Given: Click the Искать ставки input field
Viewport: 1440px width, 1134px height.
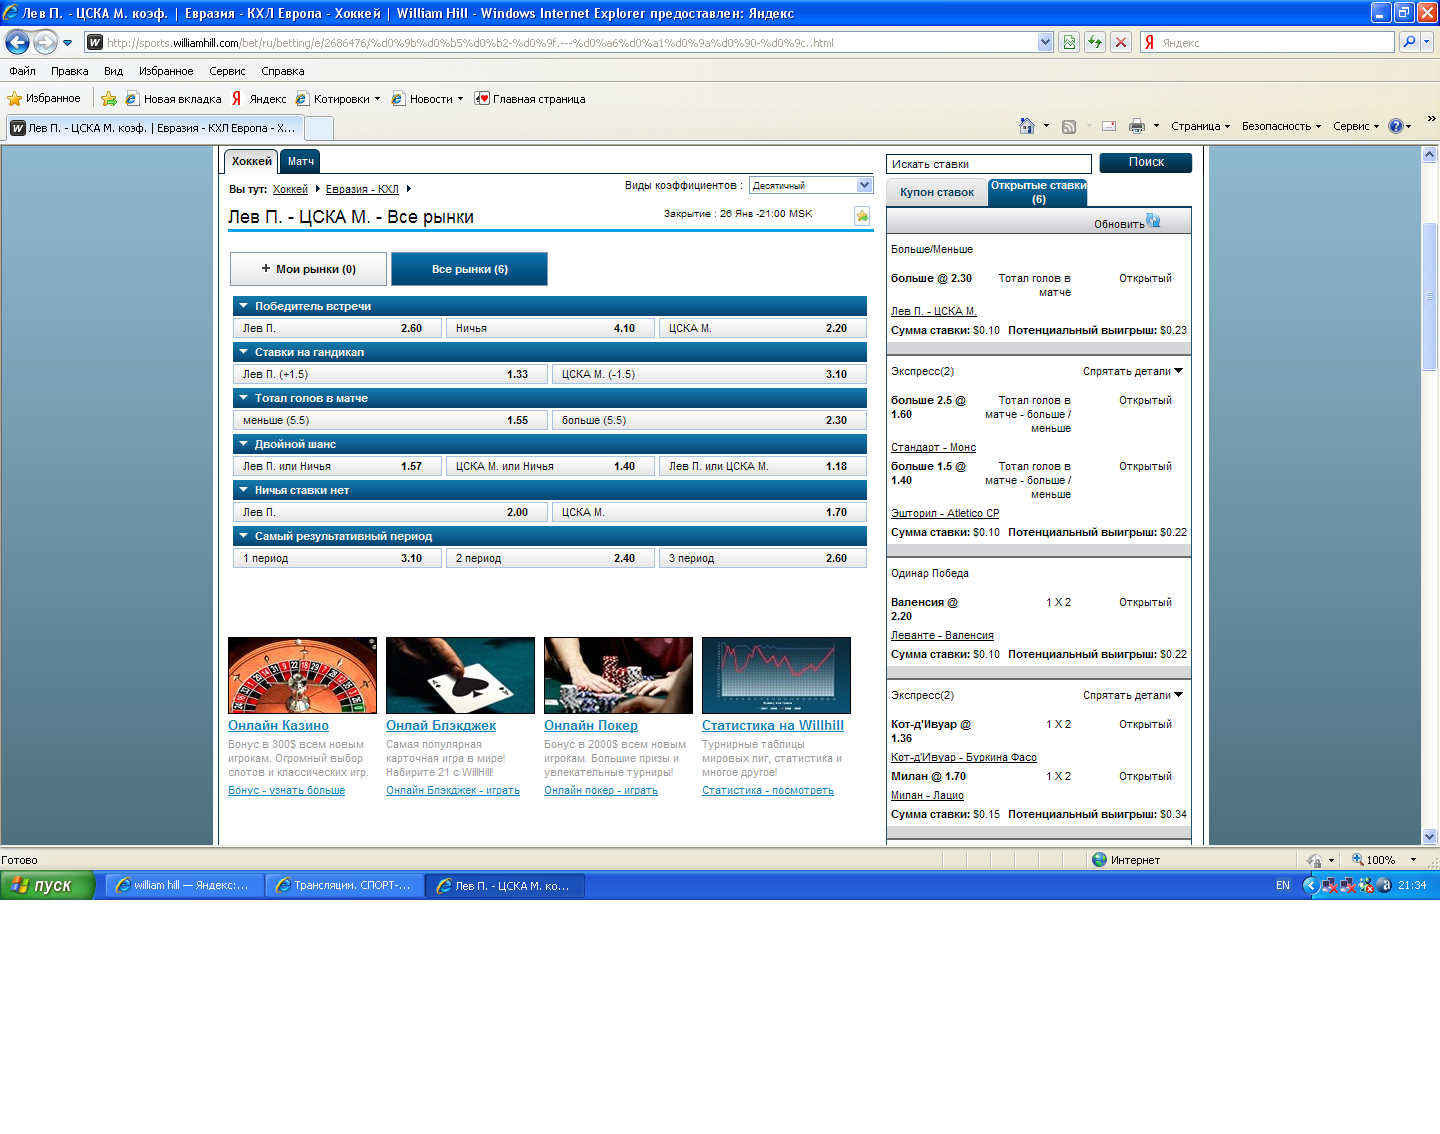Looking at the screenshot, I should click(x=988, y=164).
